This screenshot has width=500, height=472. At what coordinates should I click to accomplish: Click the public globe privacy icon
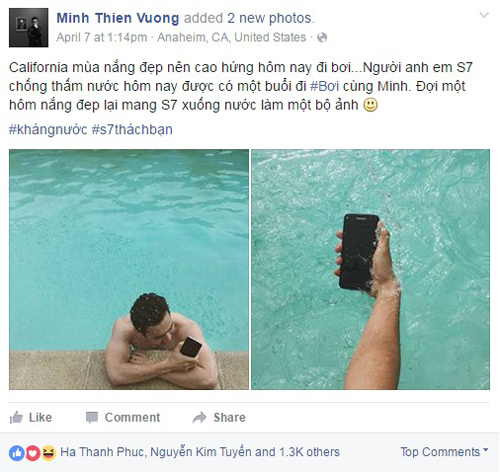click(x=322, y=38)
